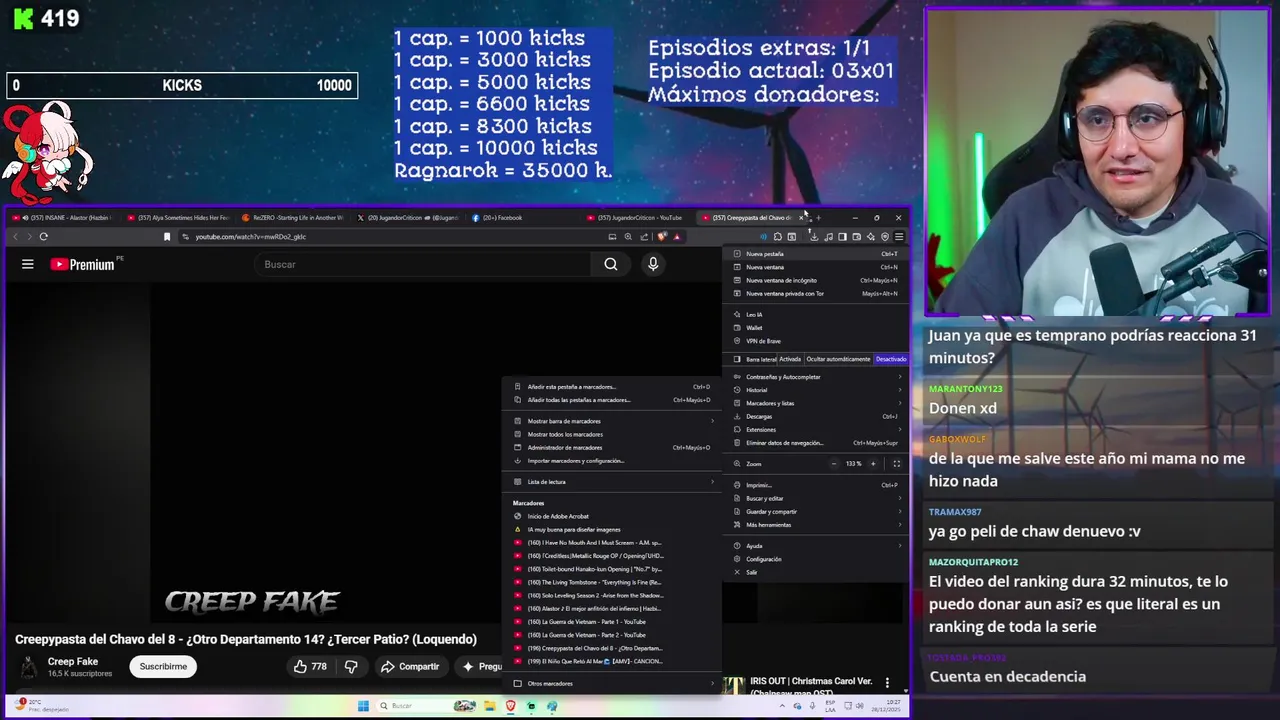Open new tab plus button
The height and width of the screenshot is (720, 1280).
point(818,217)
